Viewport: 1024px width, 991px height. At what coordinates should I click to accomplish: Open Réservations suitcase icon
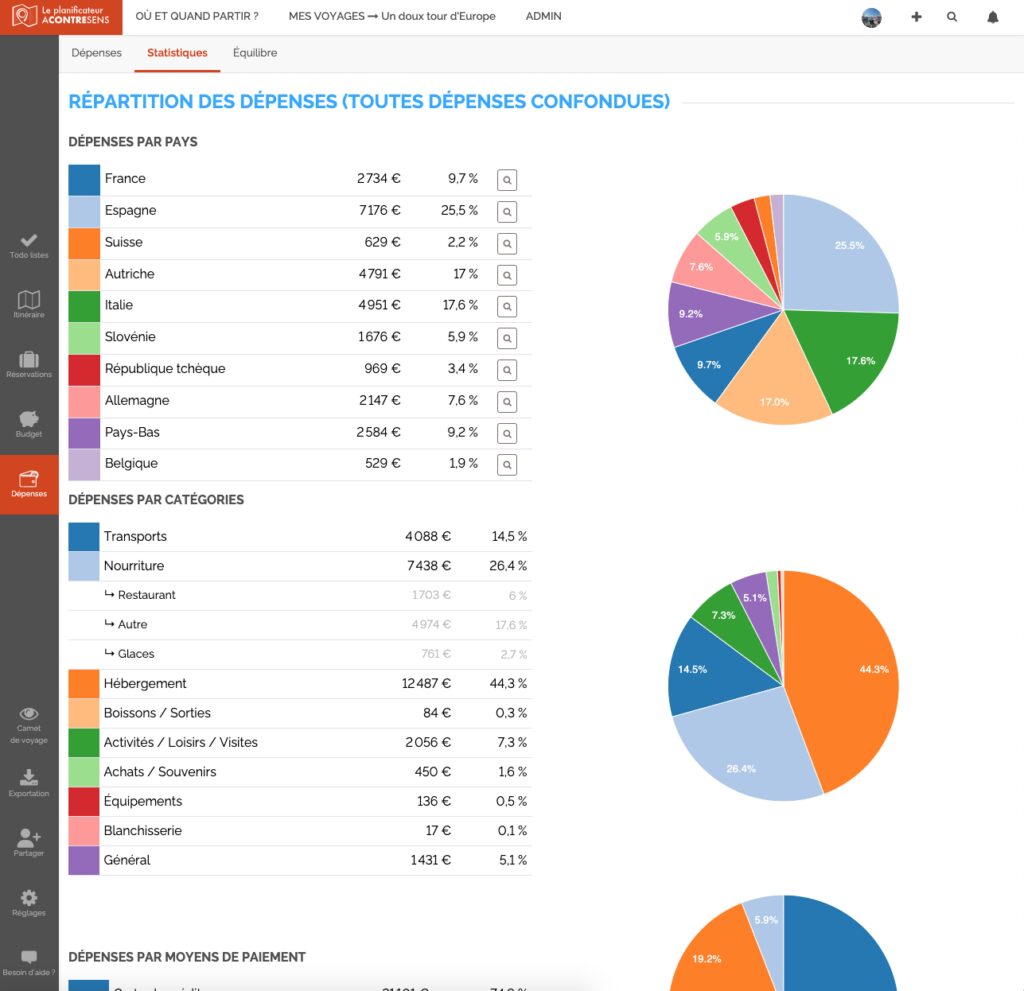click(x=29, y=364)
